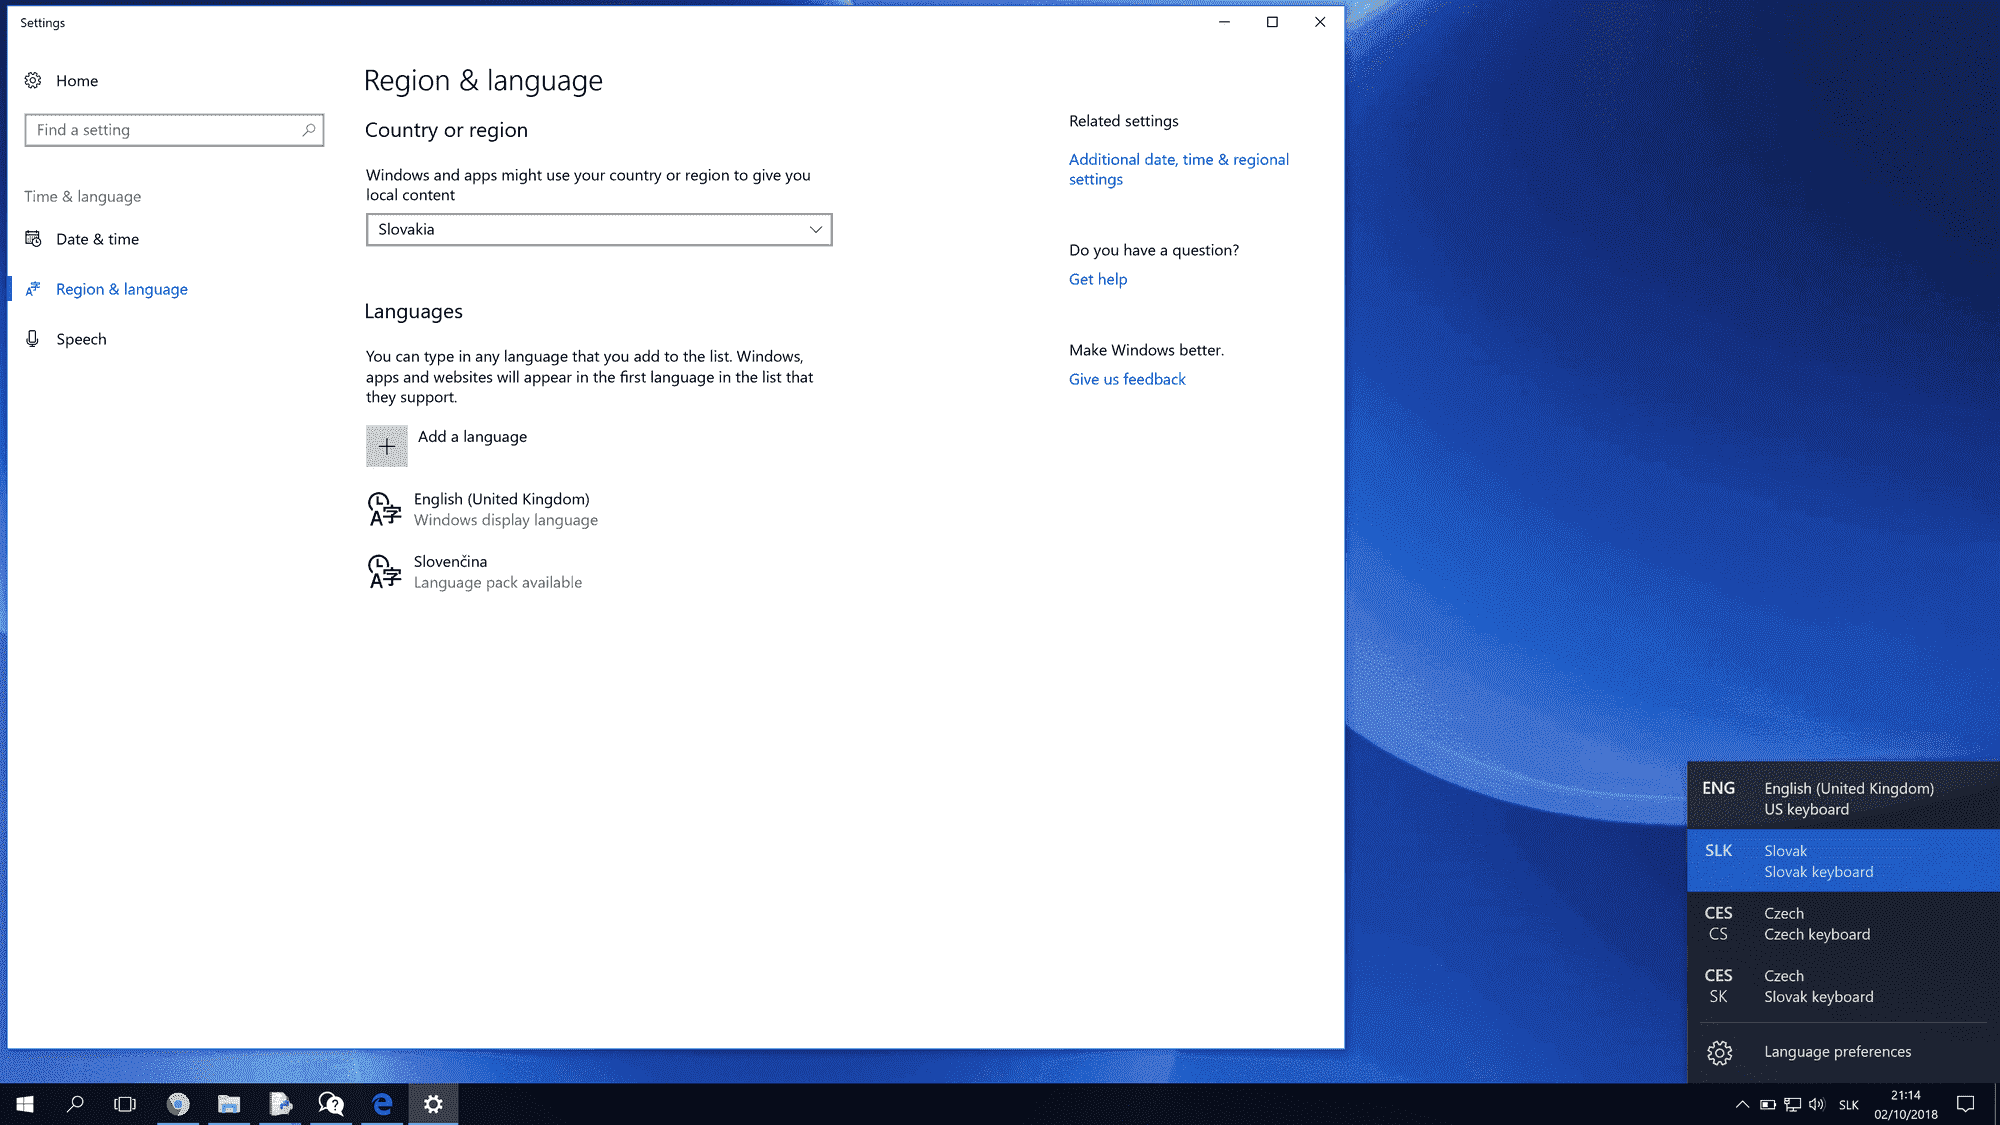Viewport: 2000px width, 1125px height.
Task: Click Add a language
Action: [472, 437]
